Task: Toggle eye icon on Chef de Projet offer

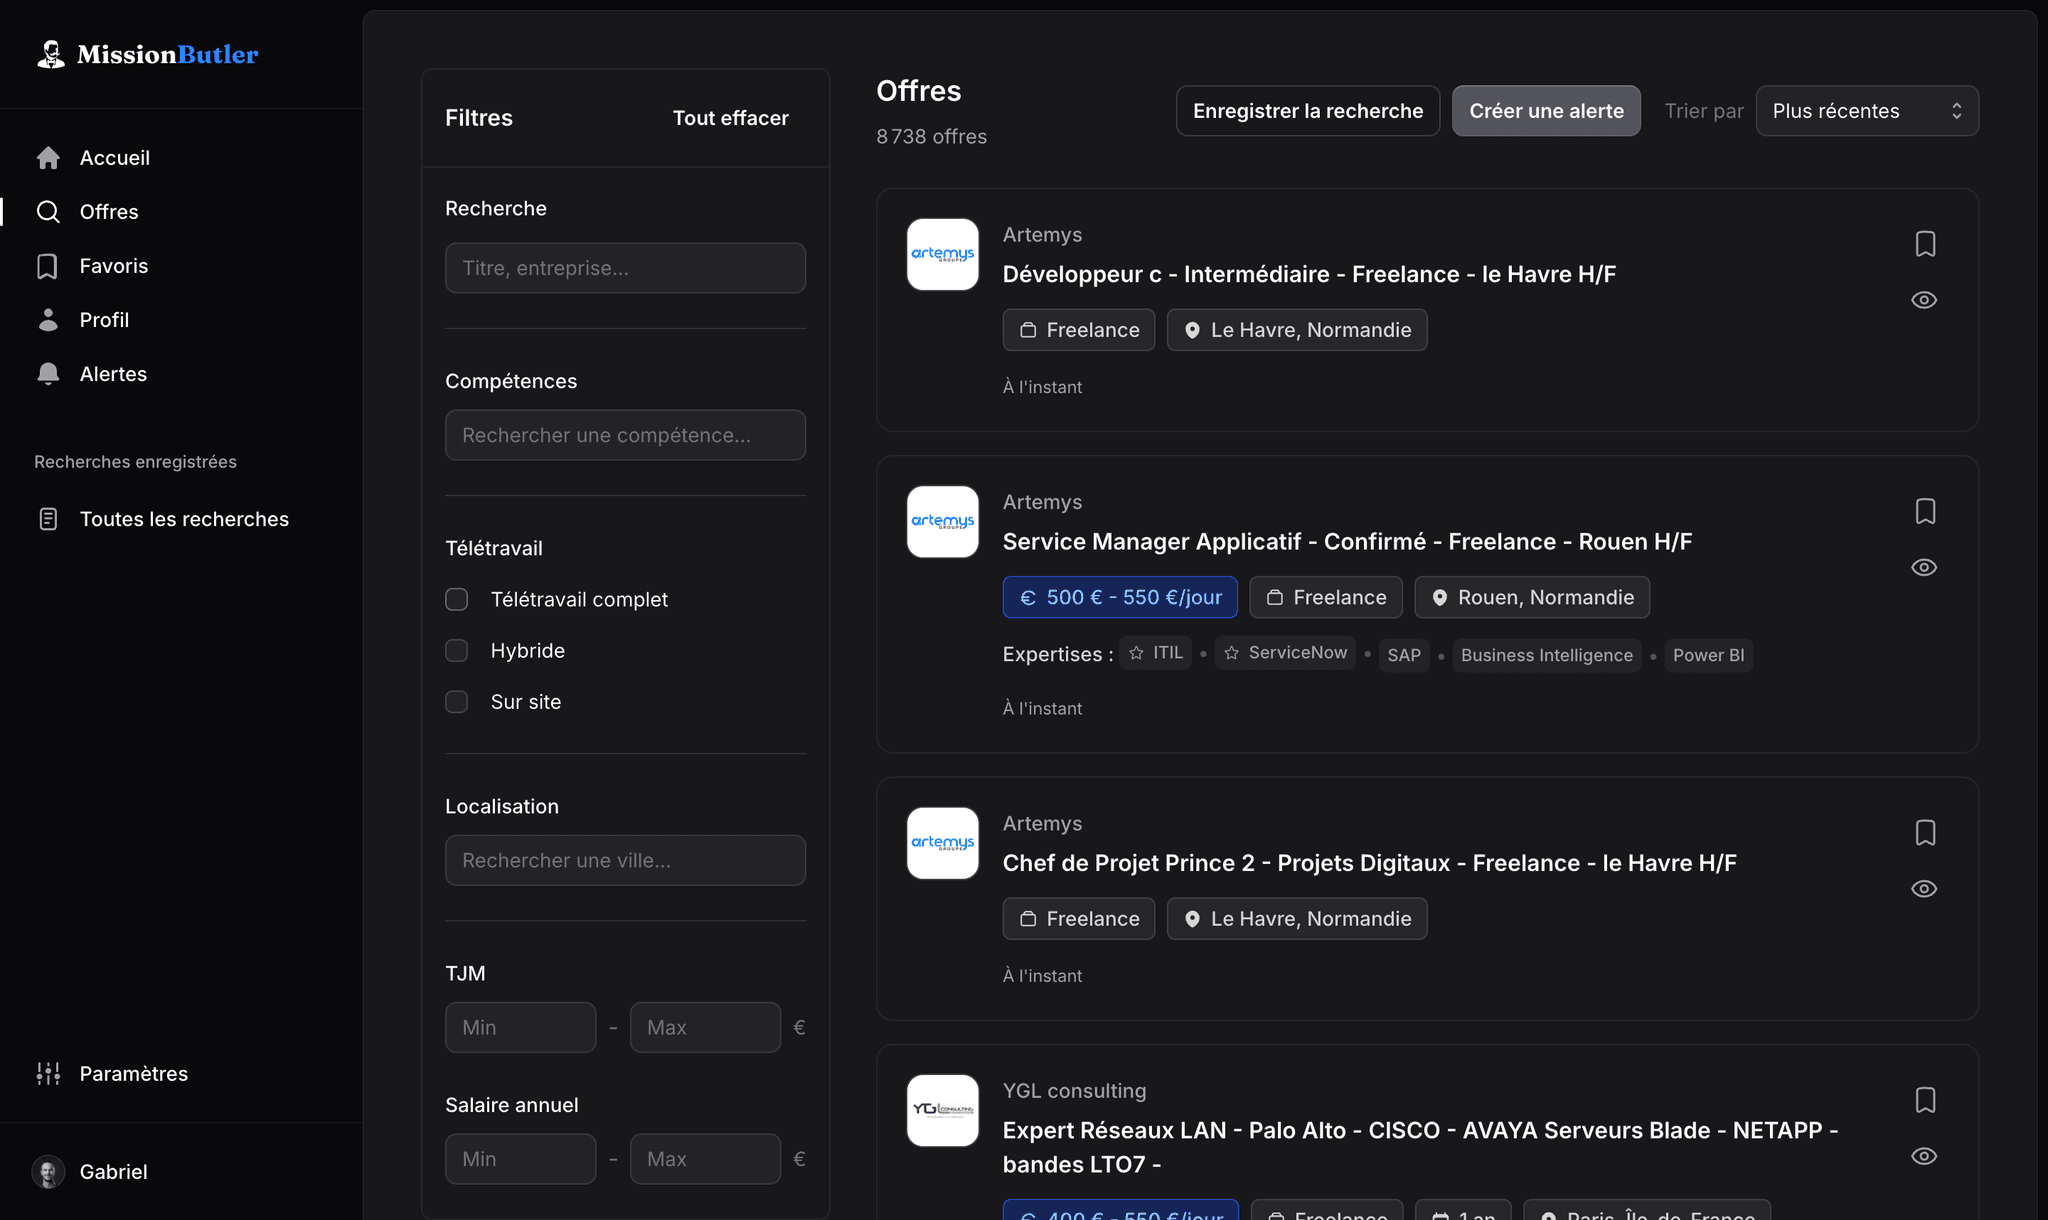Action: [x=1924, y=889]
